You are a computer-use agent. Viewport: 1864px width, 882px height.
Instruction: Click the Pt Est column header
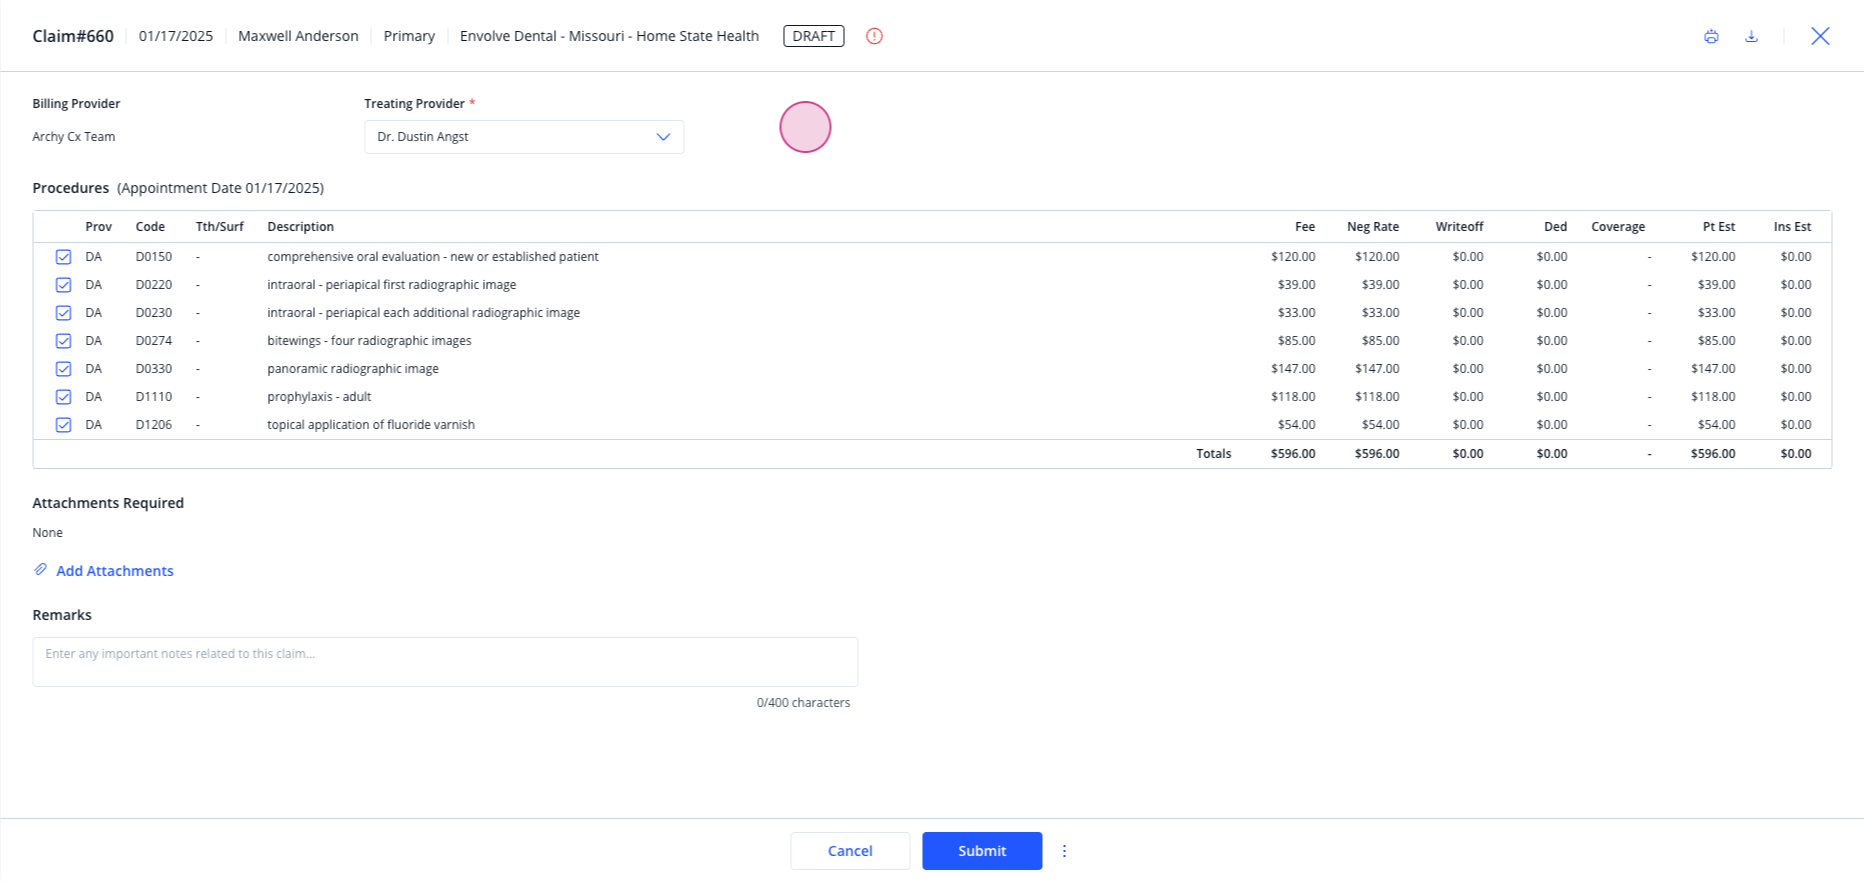[1719, 227]
